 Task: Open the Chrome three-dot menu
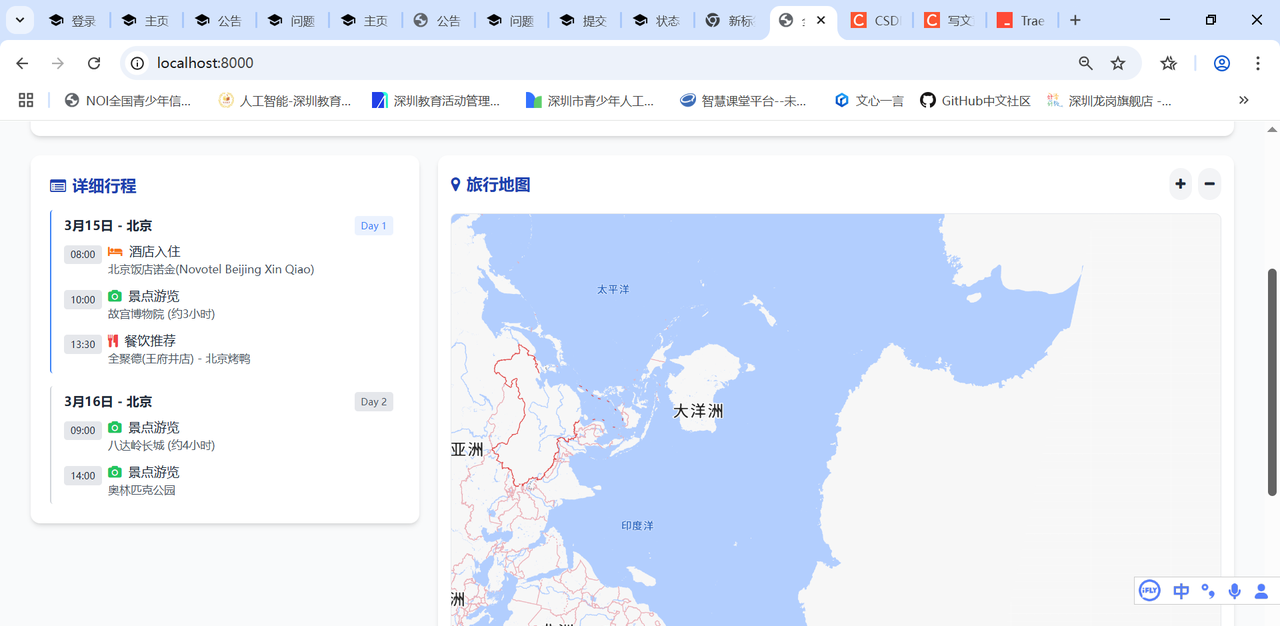click(1257, 62)
